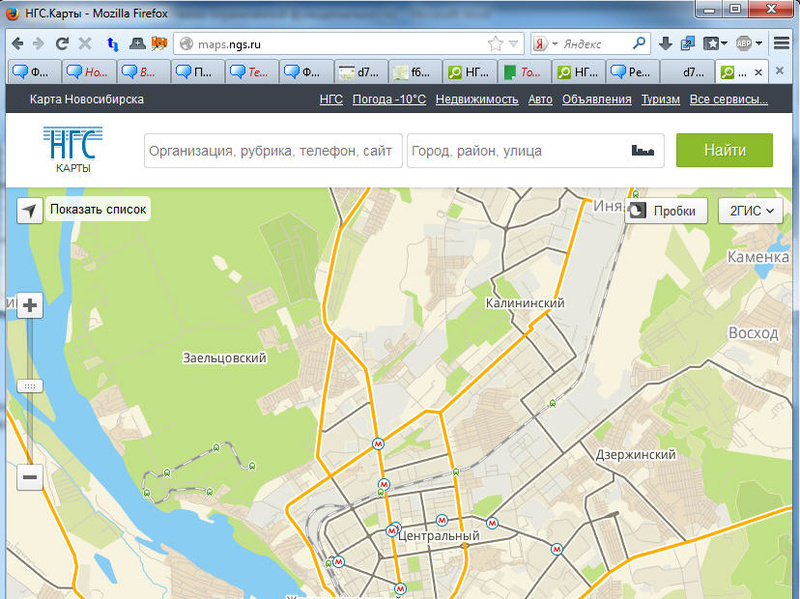
Task: Click the city skyline icon in location field
Action: (646, 150)
